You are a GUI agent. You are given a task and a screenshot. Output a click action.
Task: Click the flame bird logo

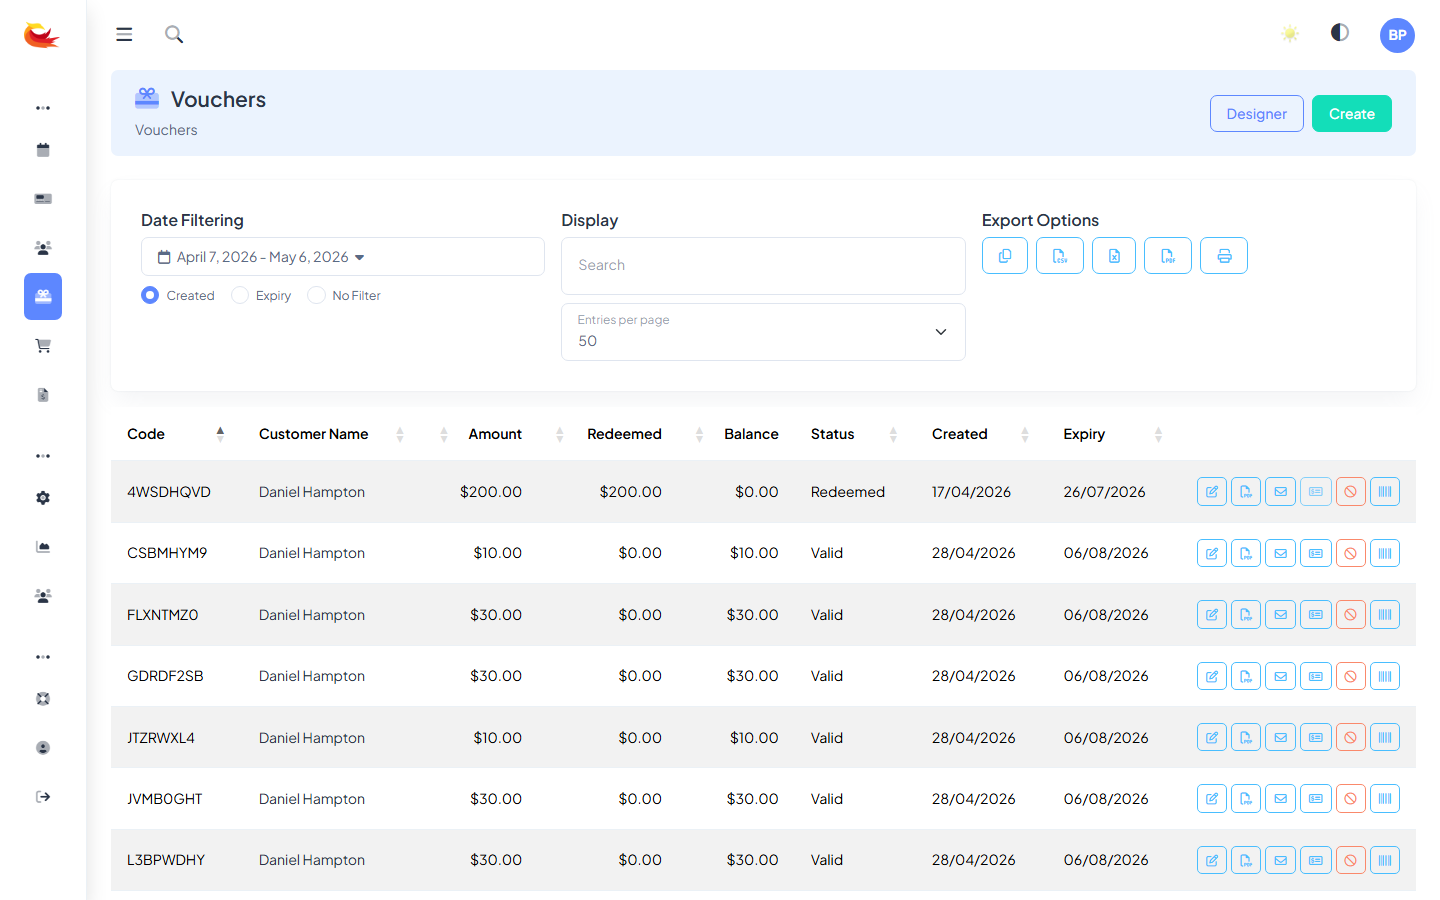42,35
